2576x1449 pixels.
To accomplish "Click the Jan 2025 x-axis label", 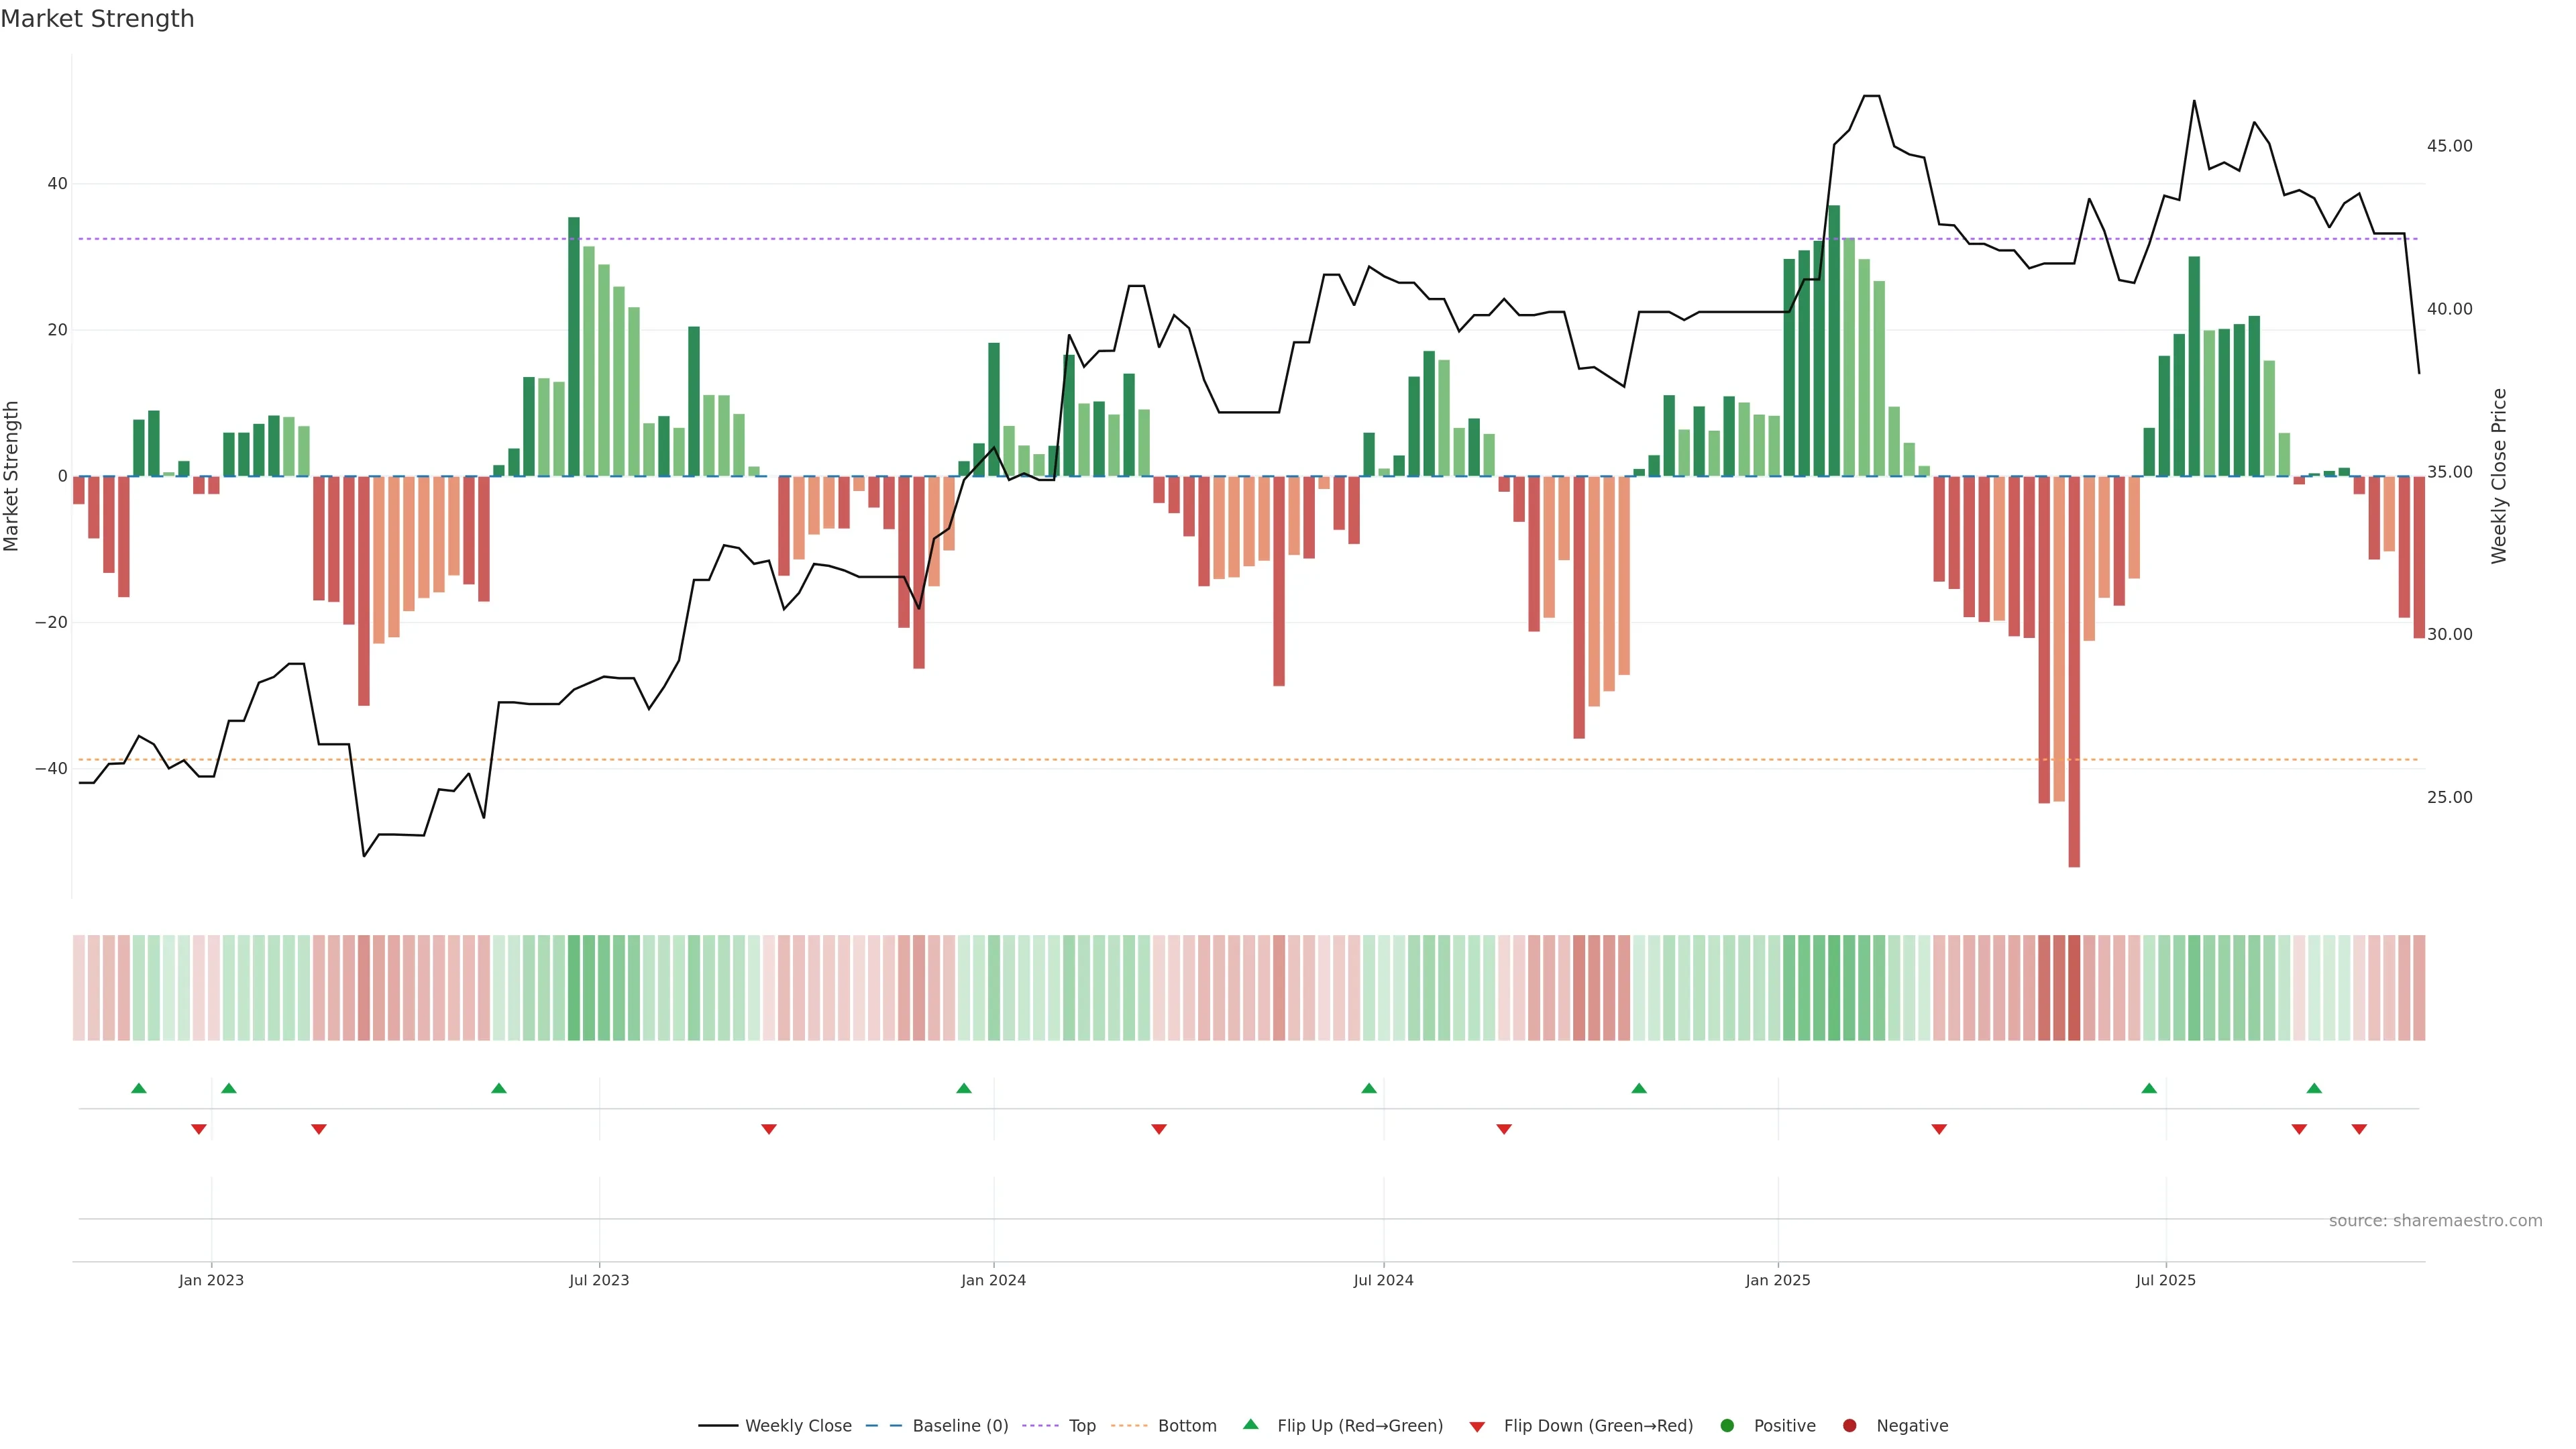I will tap(1777, 1280).
